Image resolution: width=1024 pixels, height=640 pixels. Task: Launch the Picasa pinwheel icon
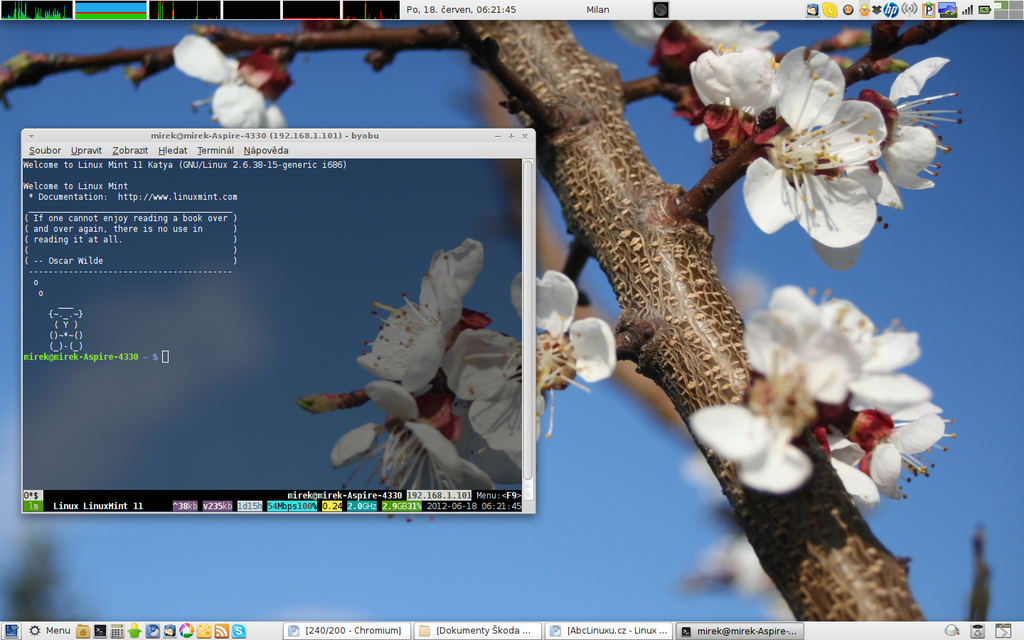(187, 631)
